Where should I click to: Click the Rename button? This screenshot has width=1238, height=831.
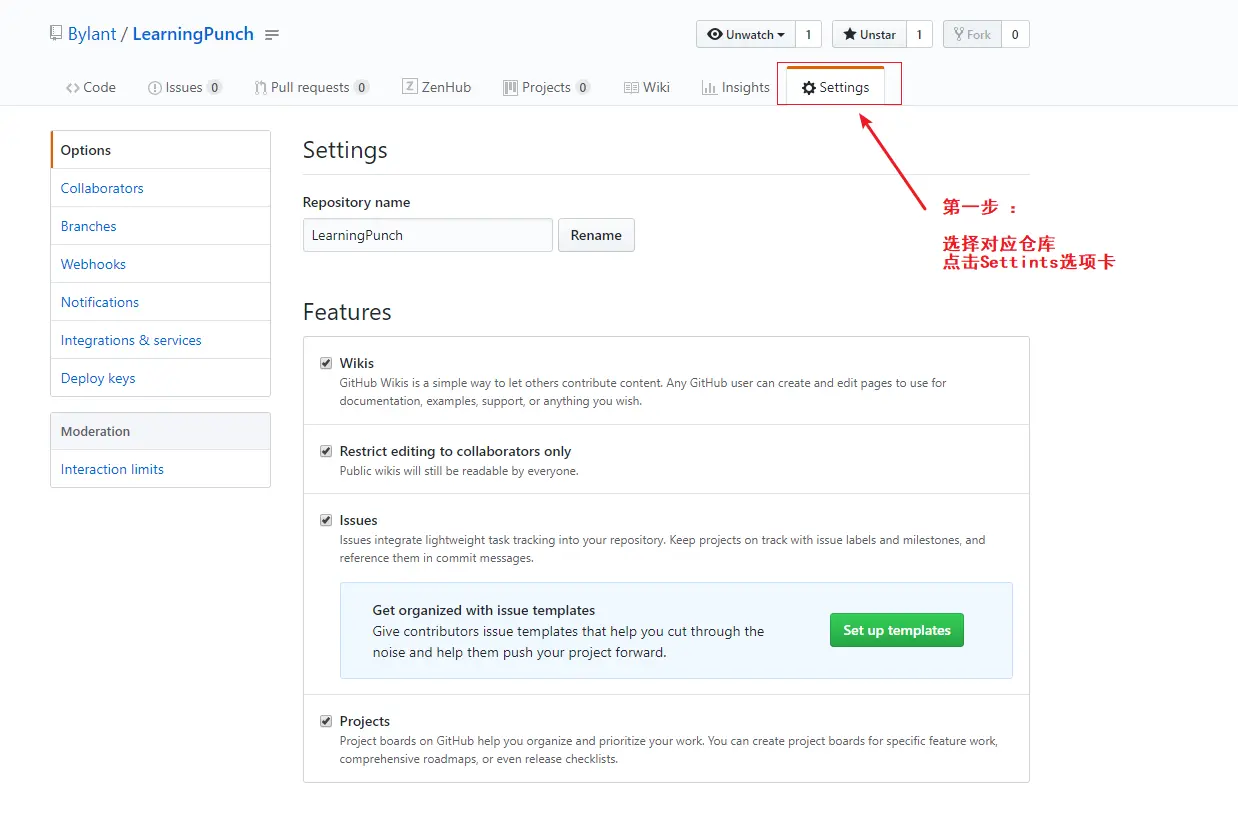pos(596,235)
